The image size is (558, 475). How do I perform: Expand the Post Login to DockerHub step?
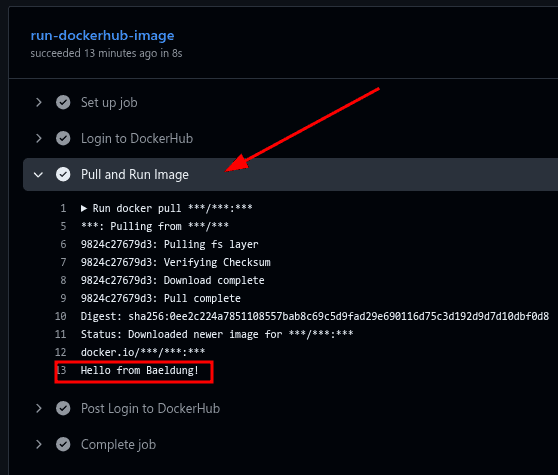click(39, 408)
